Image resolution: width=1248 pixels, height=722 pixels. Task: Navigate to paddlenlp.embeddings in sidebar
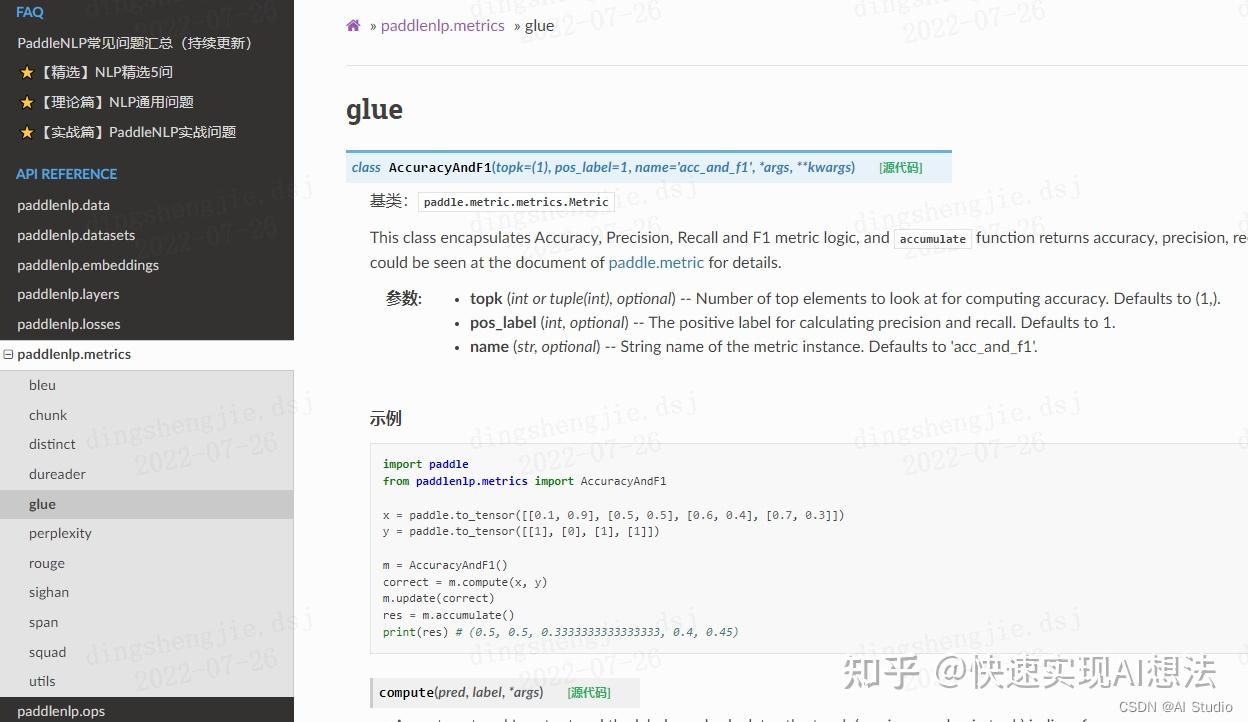pyautogui.click(x=88, y=265)
